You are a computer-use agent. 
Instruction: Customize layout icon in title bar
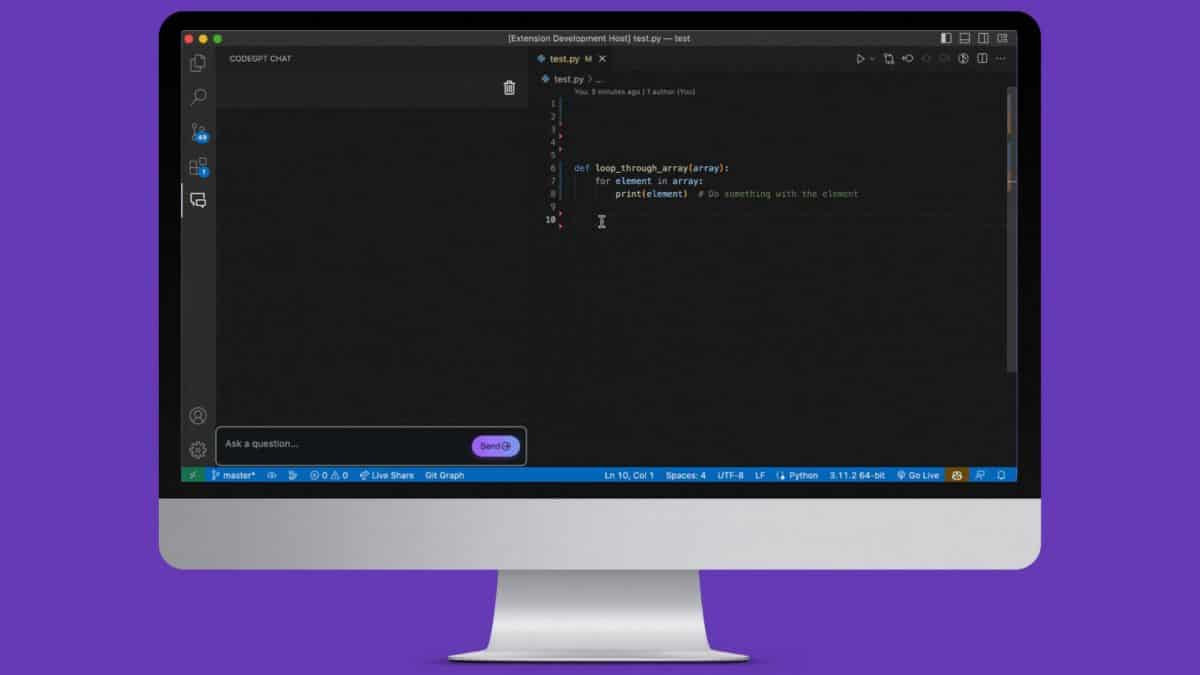point(1003,38)
